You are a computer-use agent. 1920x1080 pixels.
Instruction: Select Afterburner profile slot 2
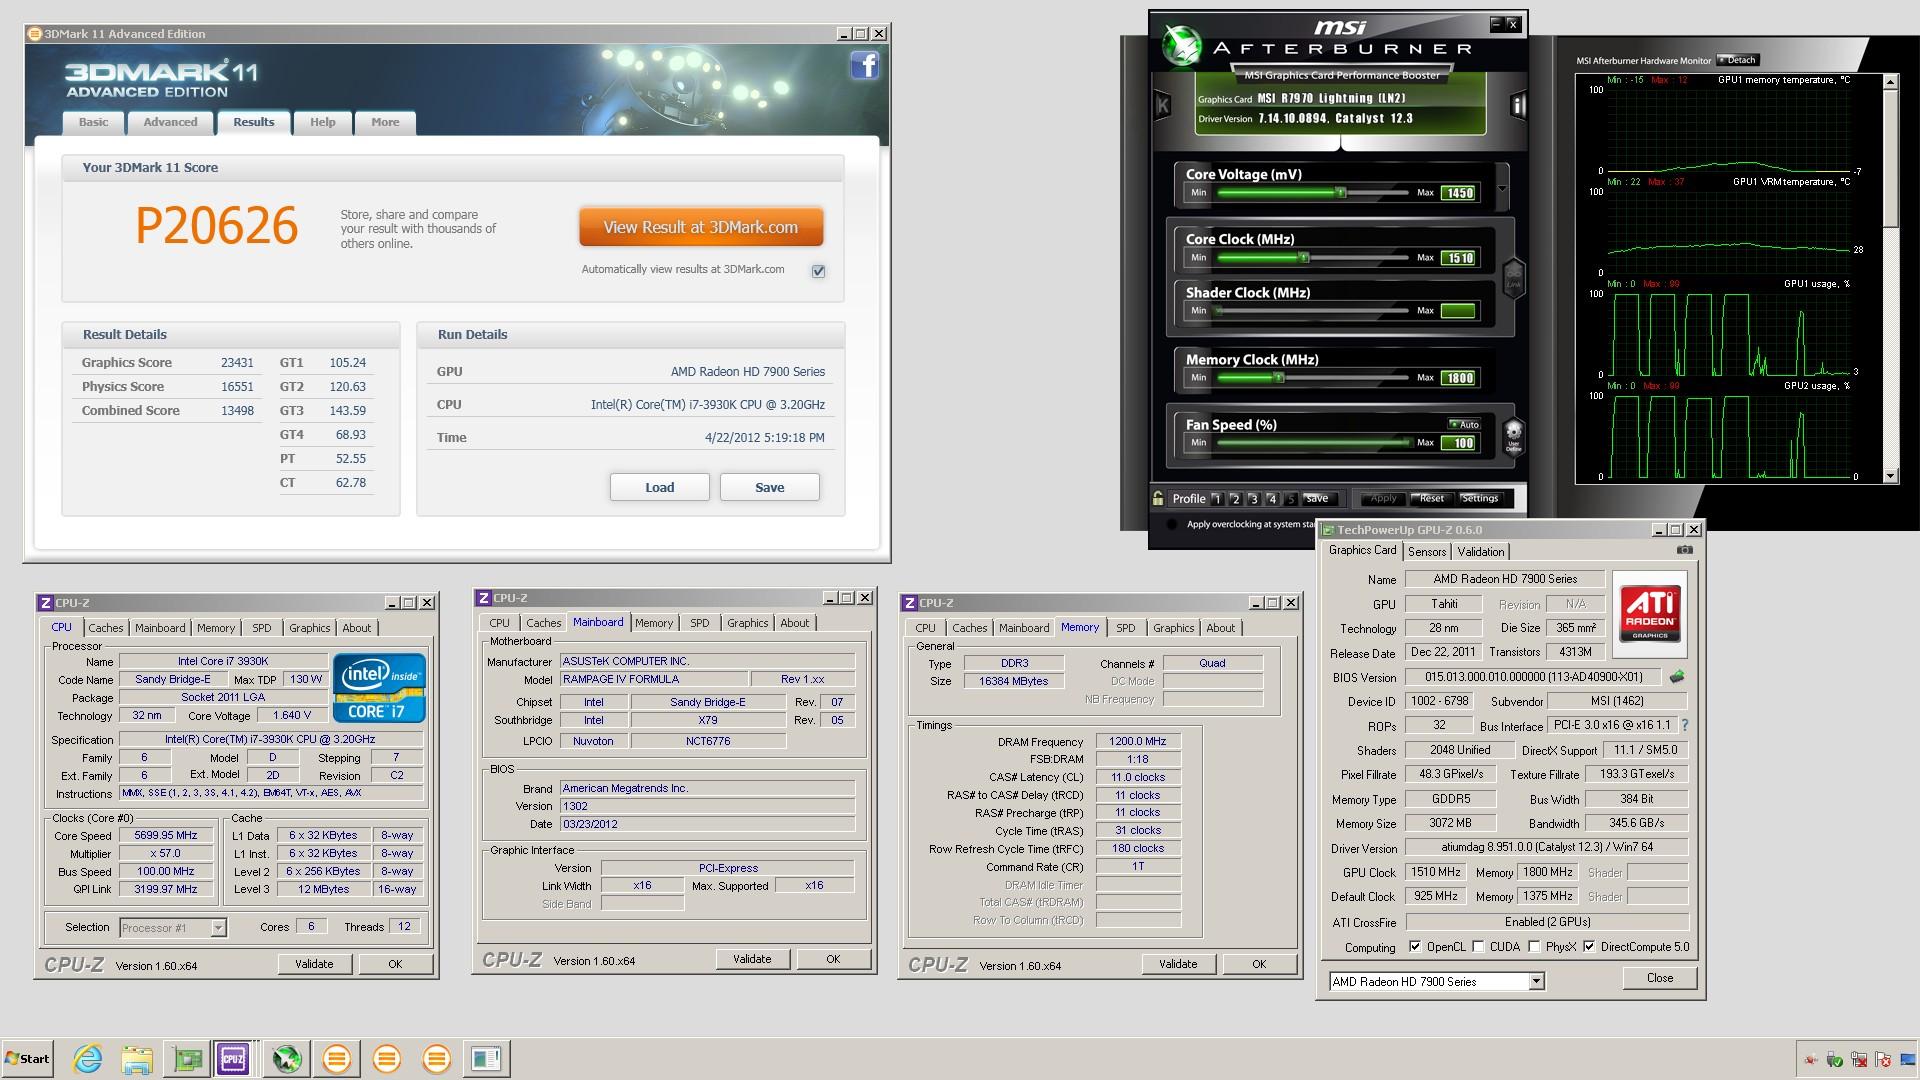1235,498
